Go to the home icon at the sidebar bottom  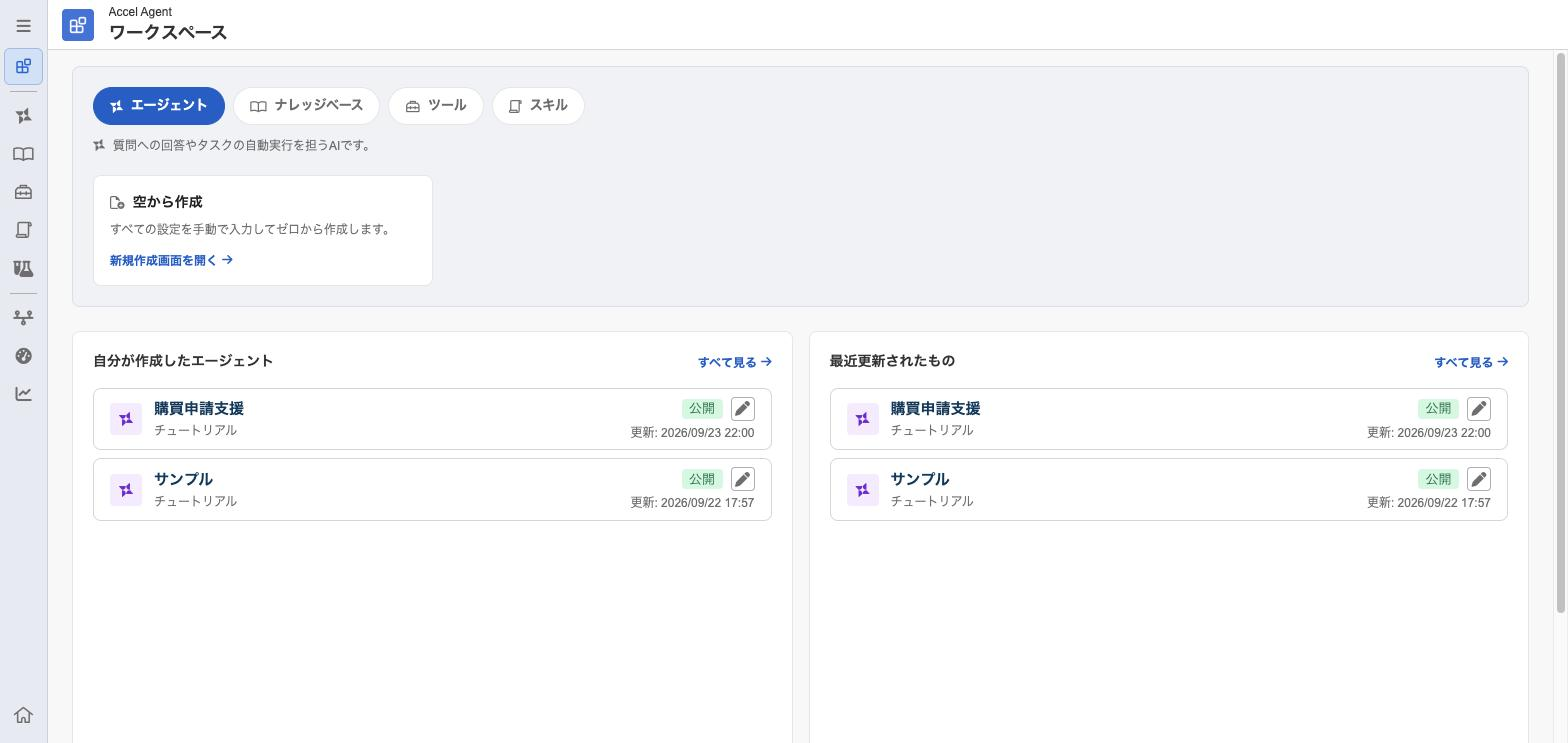click(23, 715)
